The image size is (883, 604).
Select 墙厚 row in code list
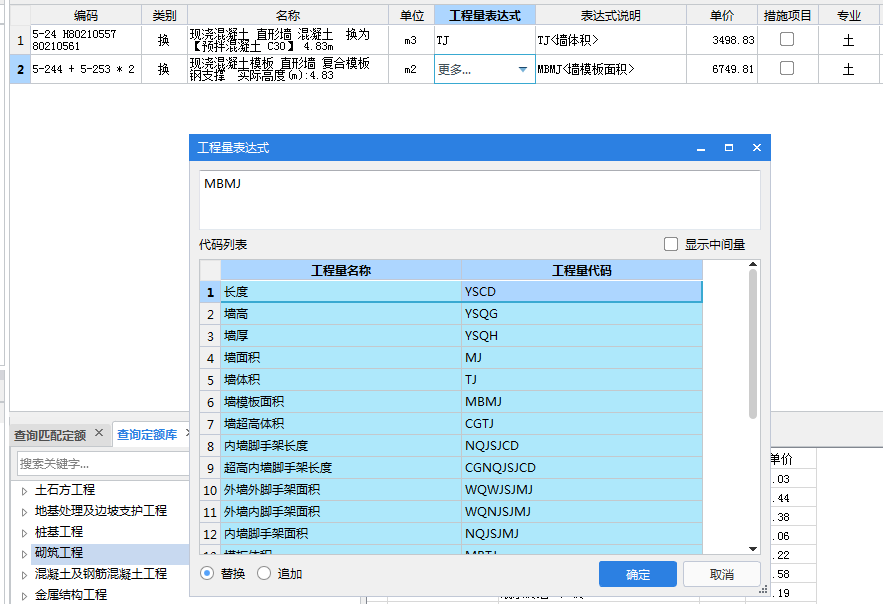451,335
